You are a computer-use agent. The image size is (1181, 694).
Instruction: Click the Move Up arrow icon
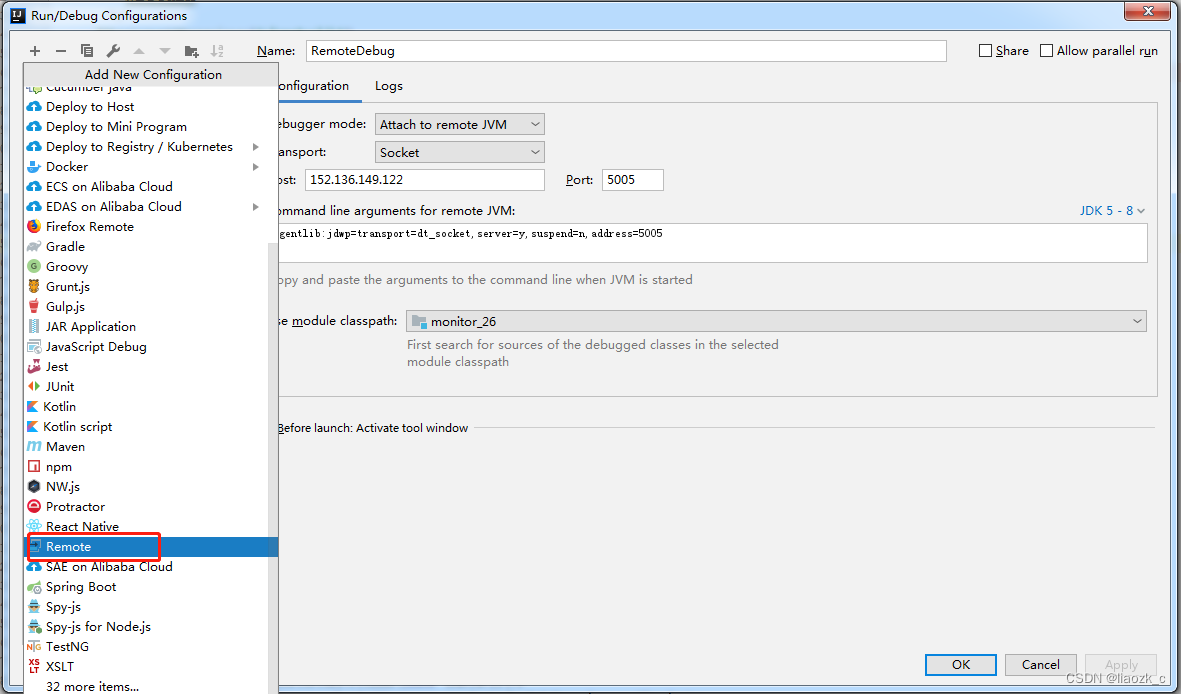click(139, 50)
